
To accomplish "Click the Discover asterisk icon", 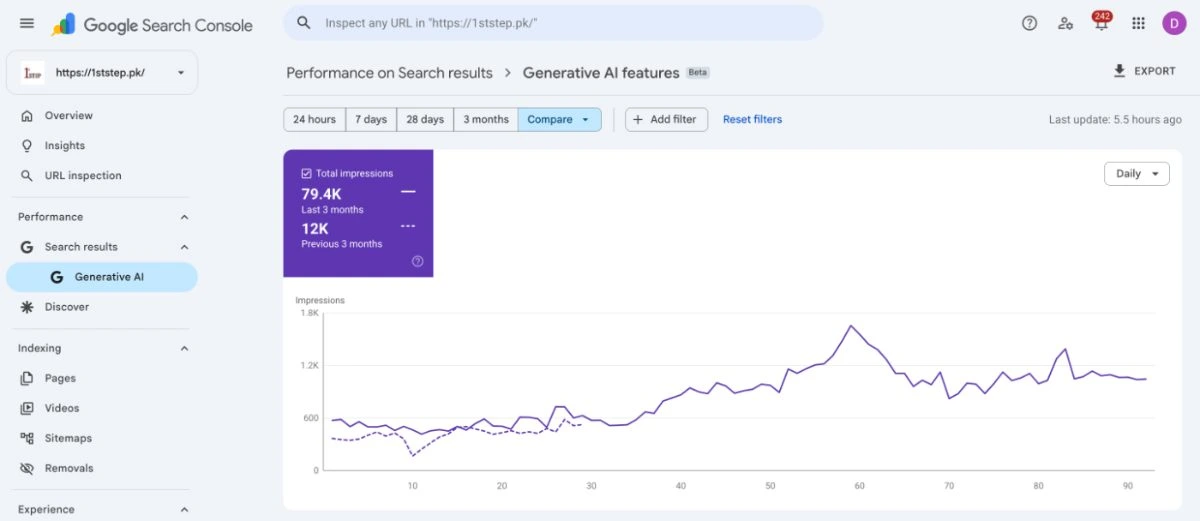I will click(x=27, y=307).
